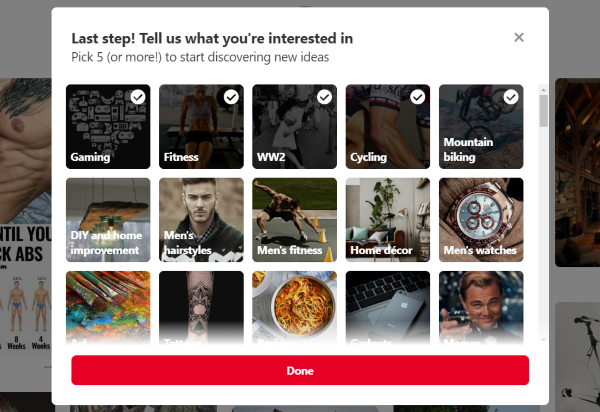The image size is (600, 412).
Task: Toggle off the Cycling checkmark
Action: (417, 97)
